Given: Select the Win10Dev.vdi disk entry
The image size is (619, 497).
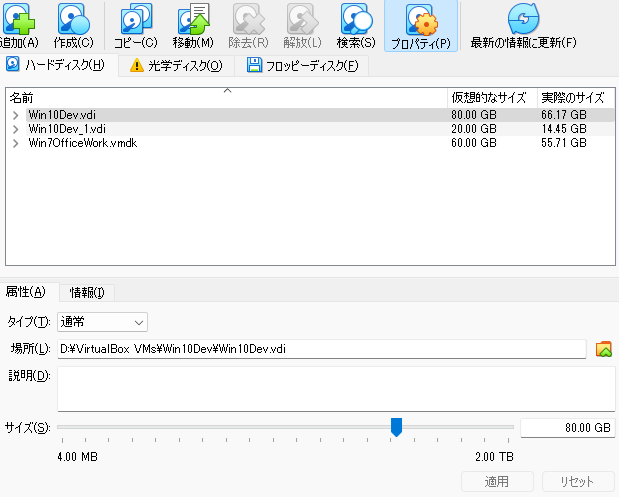Looking at the screenshot, I should [x=62, y=115].
